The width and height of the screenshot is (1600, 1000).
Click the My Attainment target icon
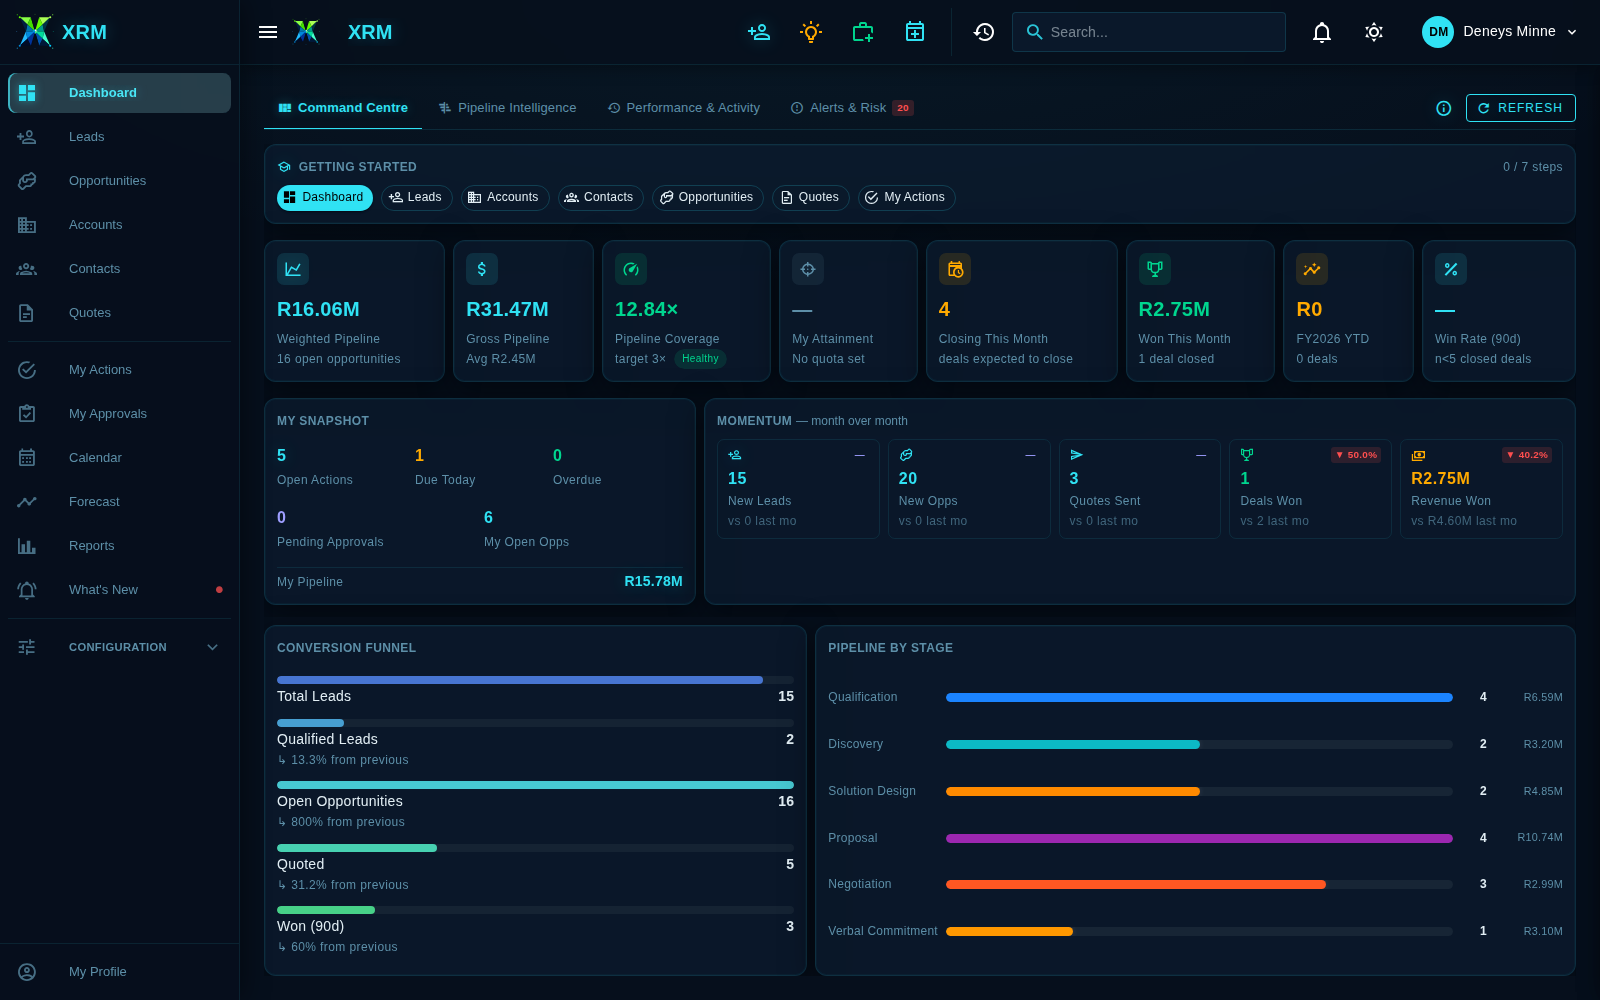808,269
